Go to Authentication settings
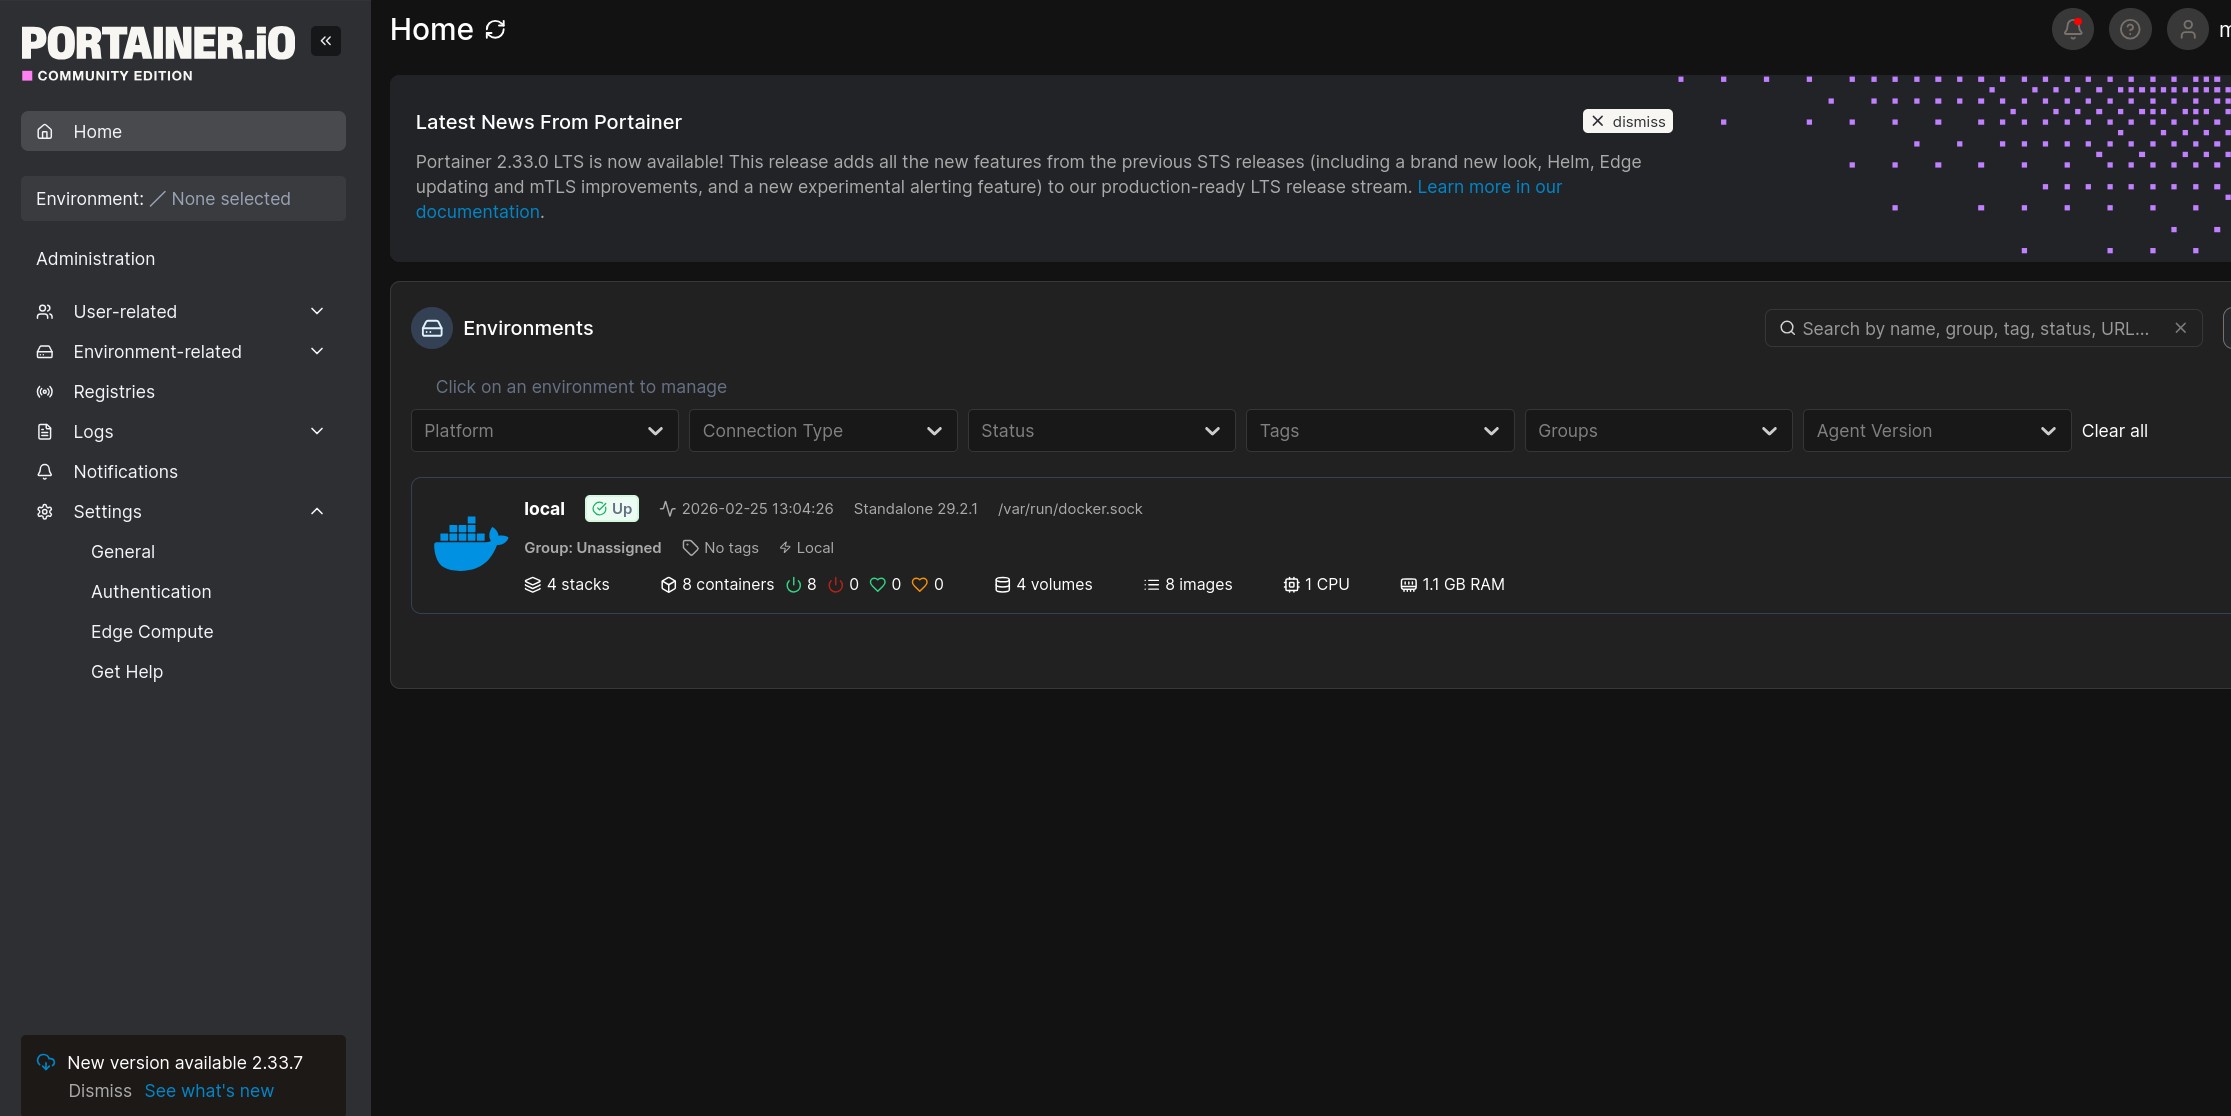Image resolution: width=2231 pixels, height=1116 pixels. pos(151,592)
